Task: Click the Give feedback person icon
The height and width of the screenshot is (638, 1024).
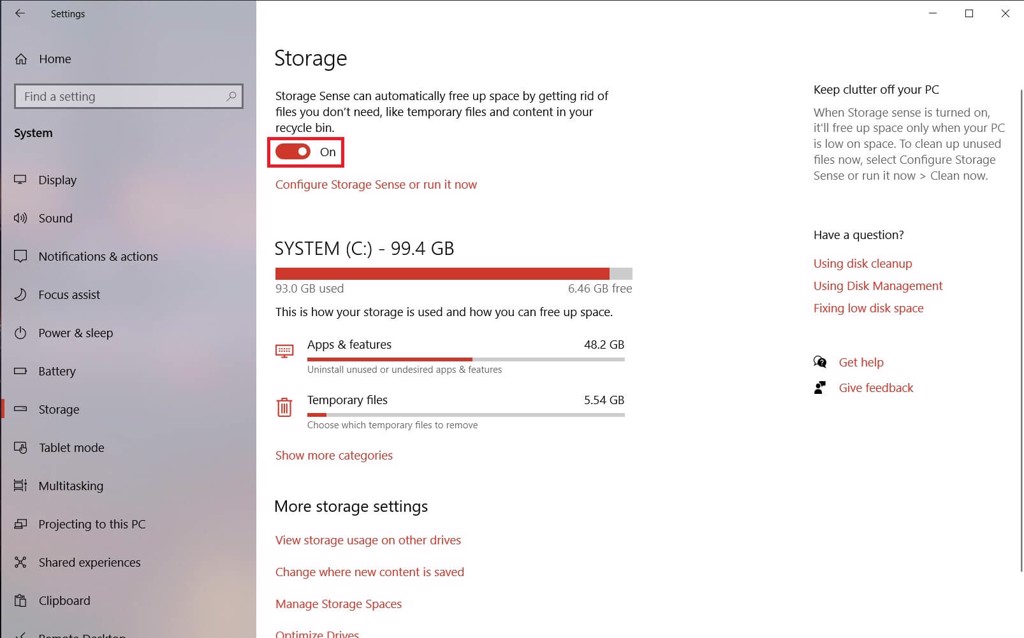Action: (x=820, y=388)
